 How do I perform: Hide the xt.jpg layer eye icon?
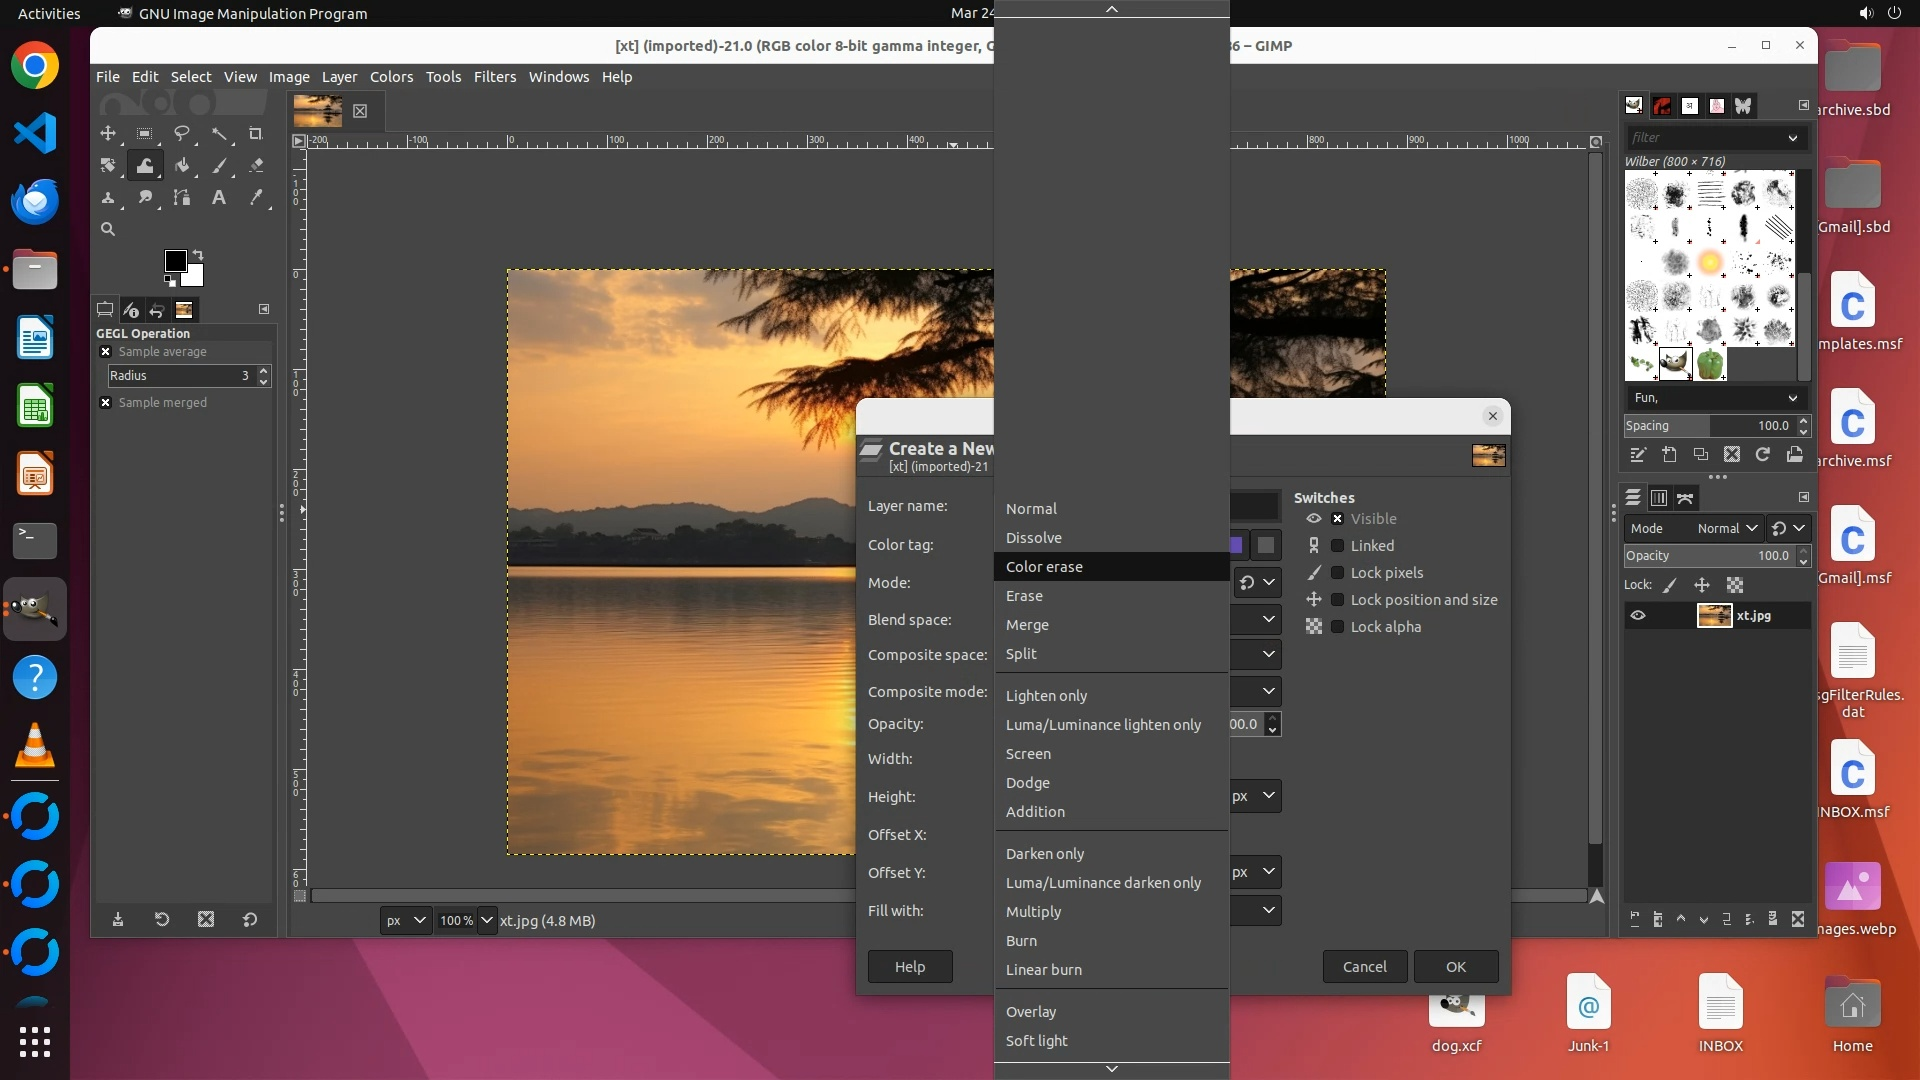click(1638, 616)
